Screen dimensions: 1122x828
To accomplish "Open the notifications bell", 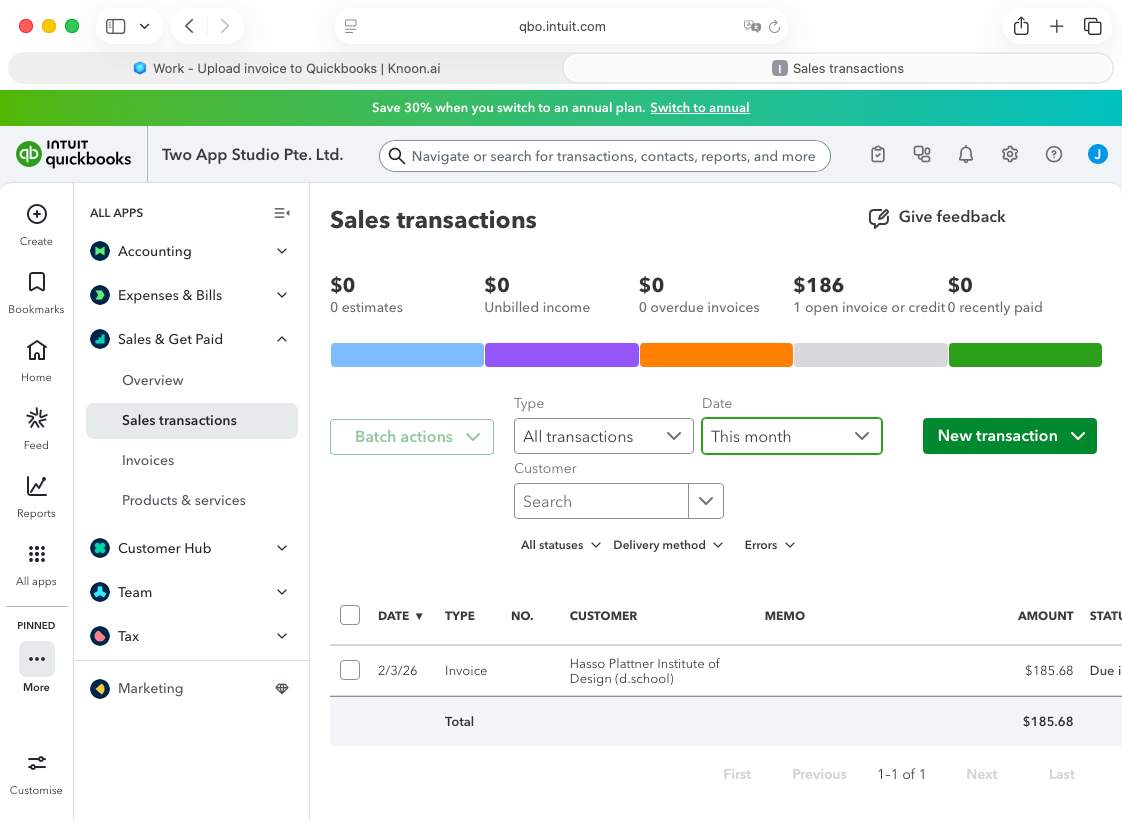I will pyautogui.click(x=965, y=154).
